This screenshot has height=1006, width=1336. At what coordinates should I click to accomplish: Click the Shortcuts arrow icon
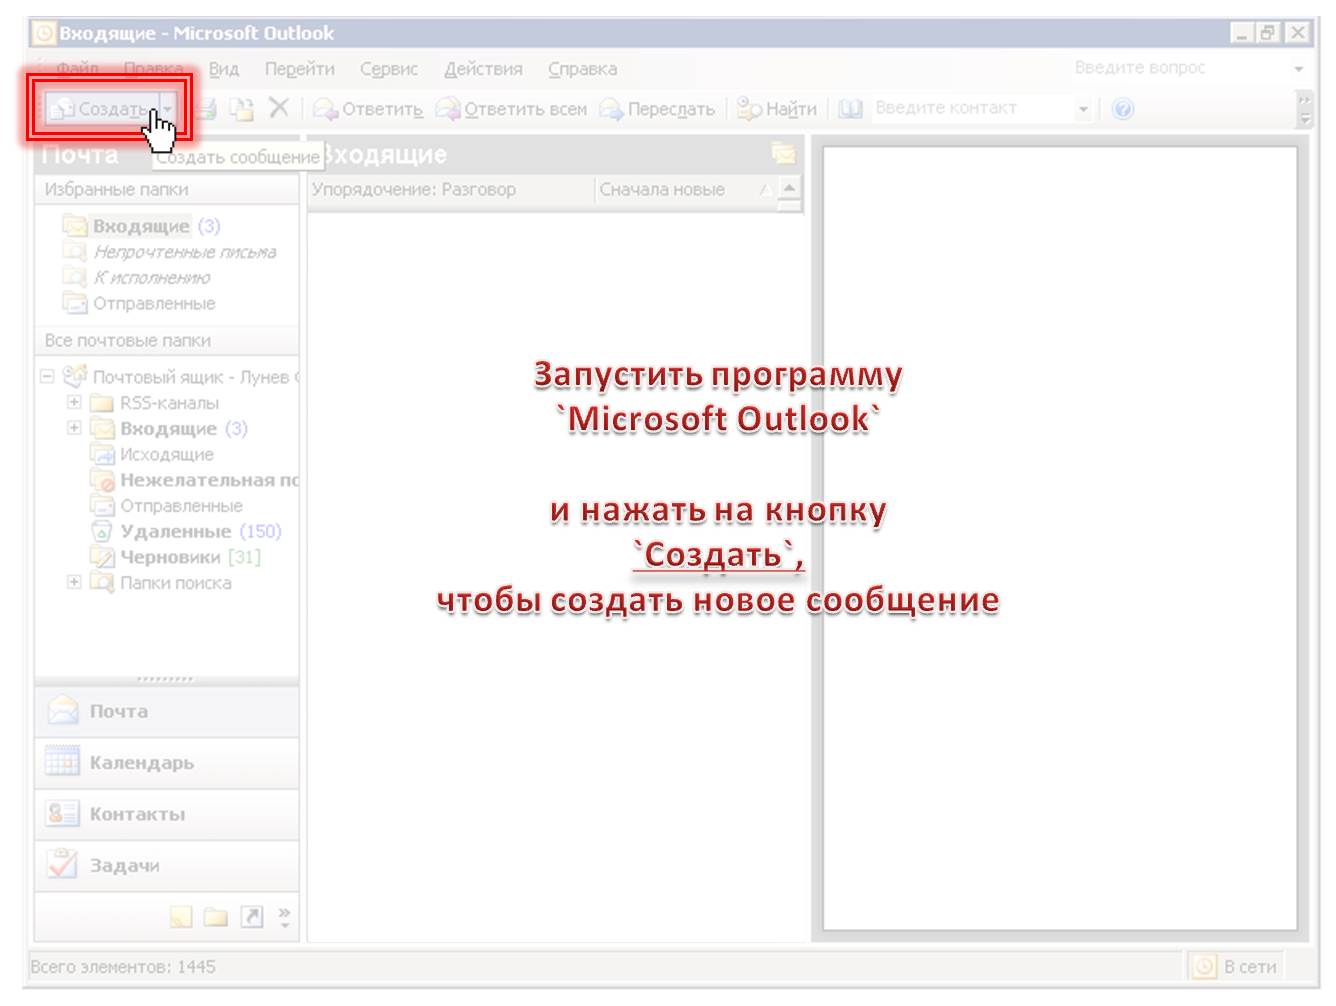[252, 917]
